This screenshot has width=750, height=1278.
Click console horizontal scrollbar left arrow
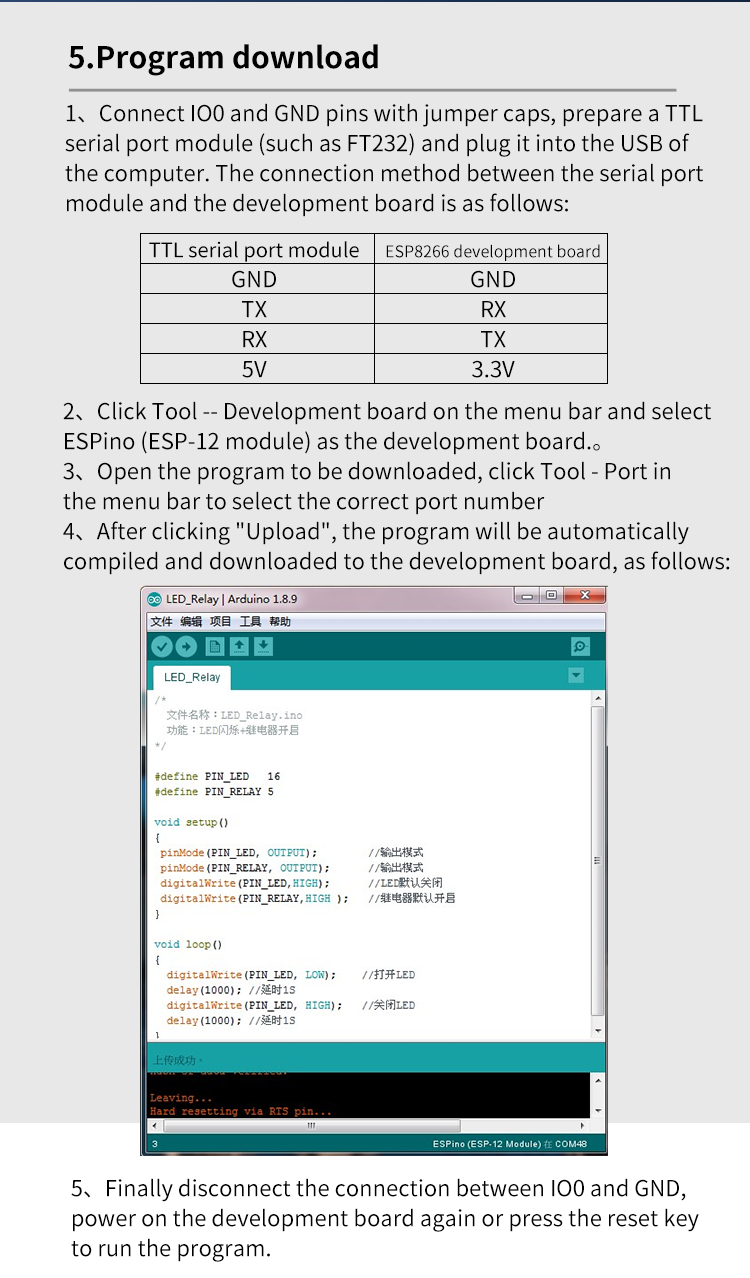(153, 1126)
